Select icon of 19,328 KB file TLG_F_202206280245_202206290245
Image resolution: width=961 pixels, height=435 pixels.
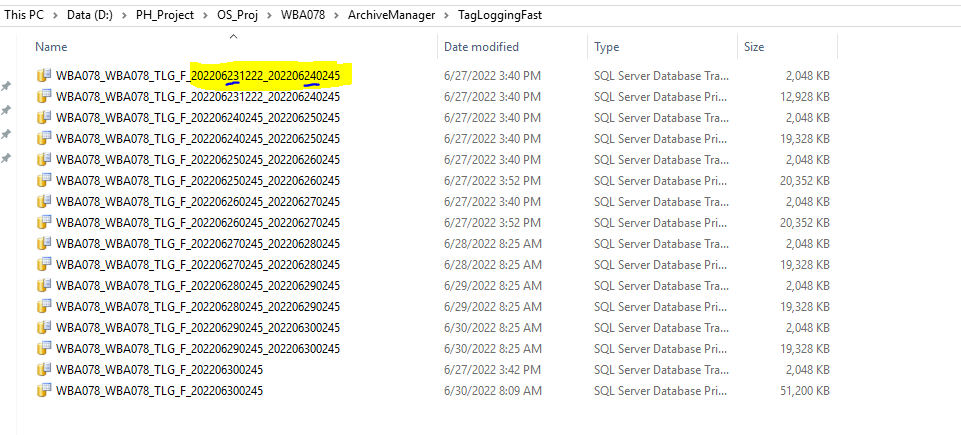tap(44, 306)
